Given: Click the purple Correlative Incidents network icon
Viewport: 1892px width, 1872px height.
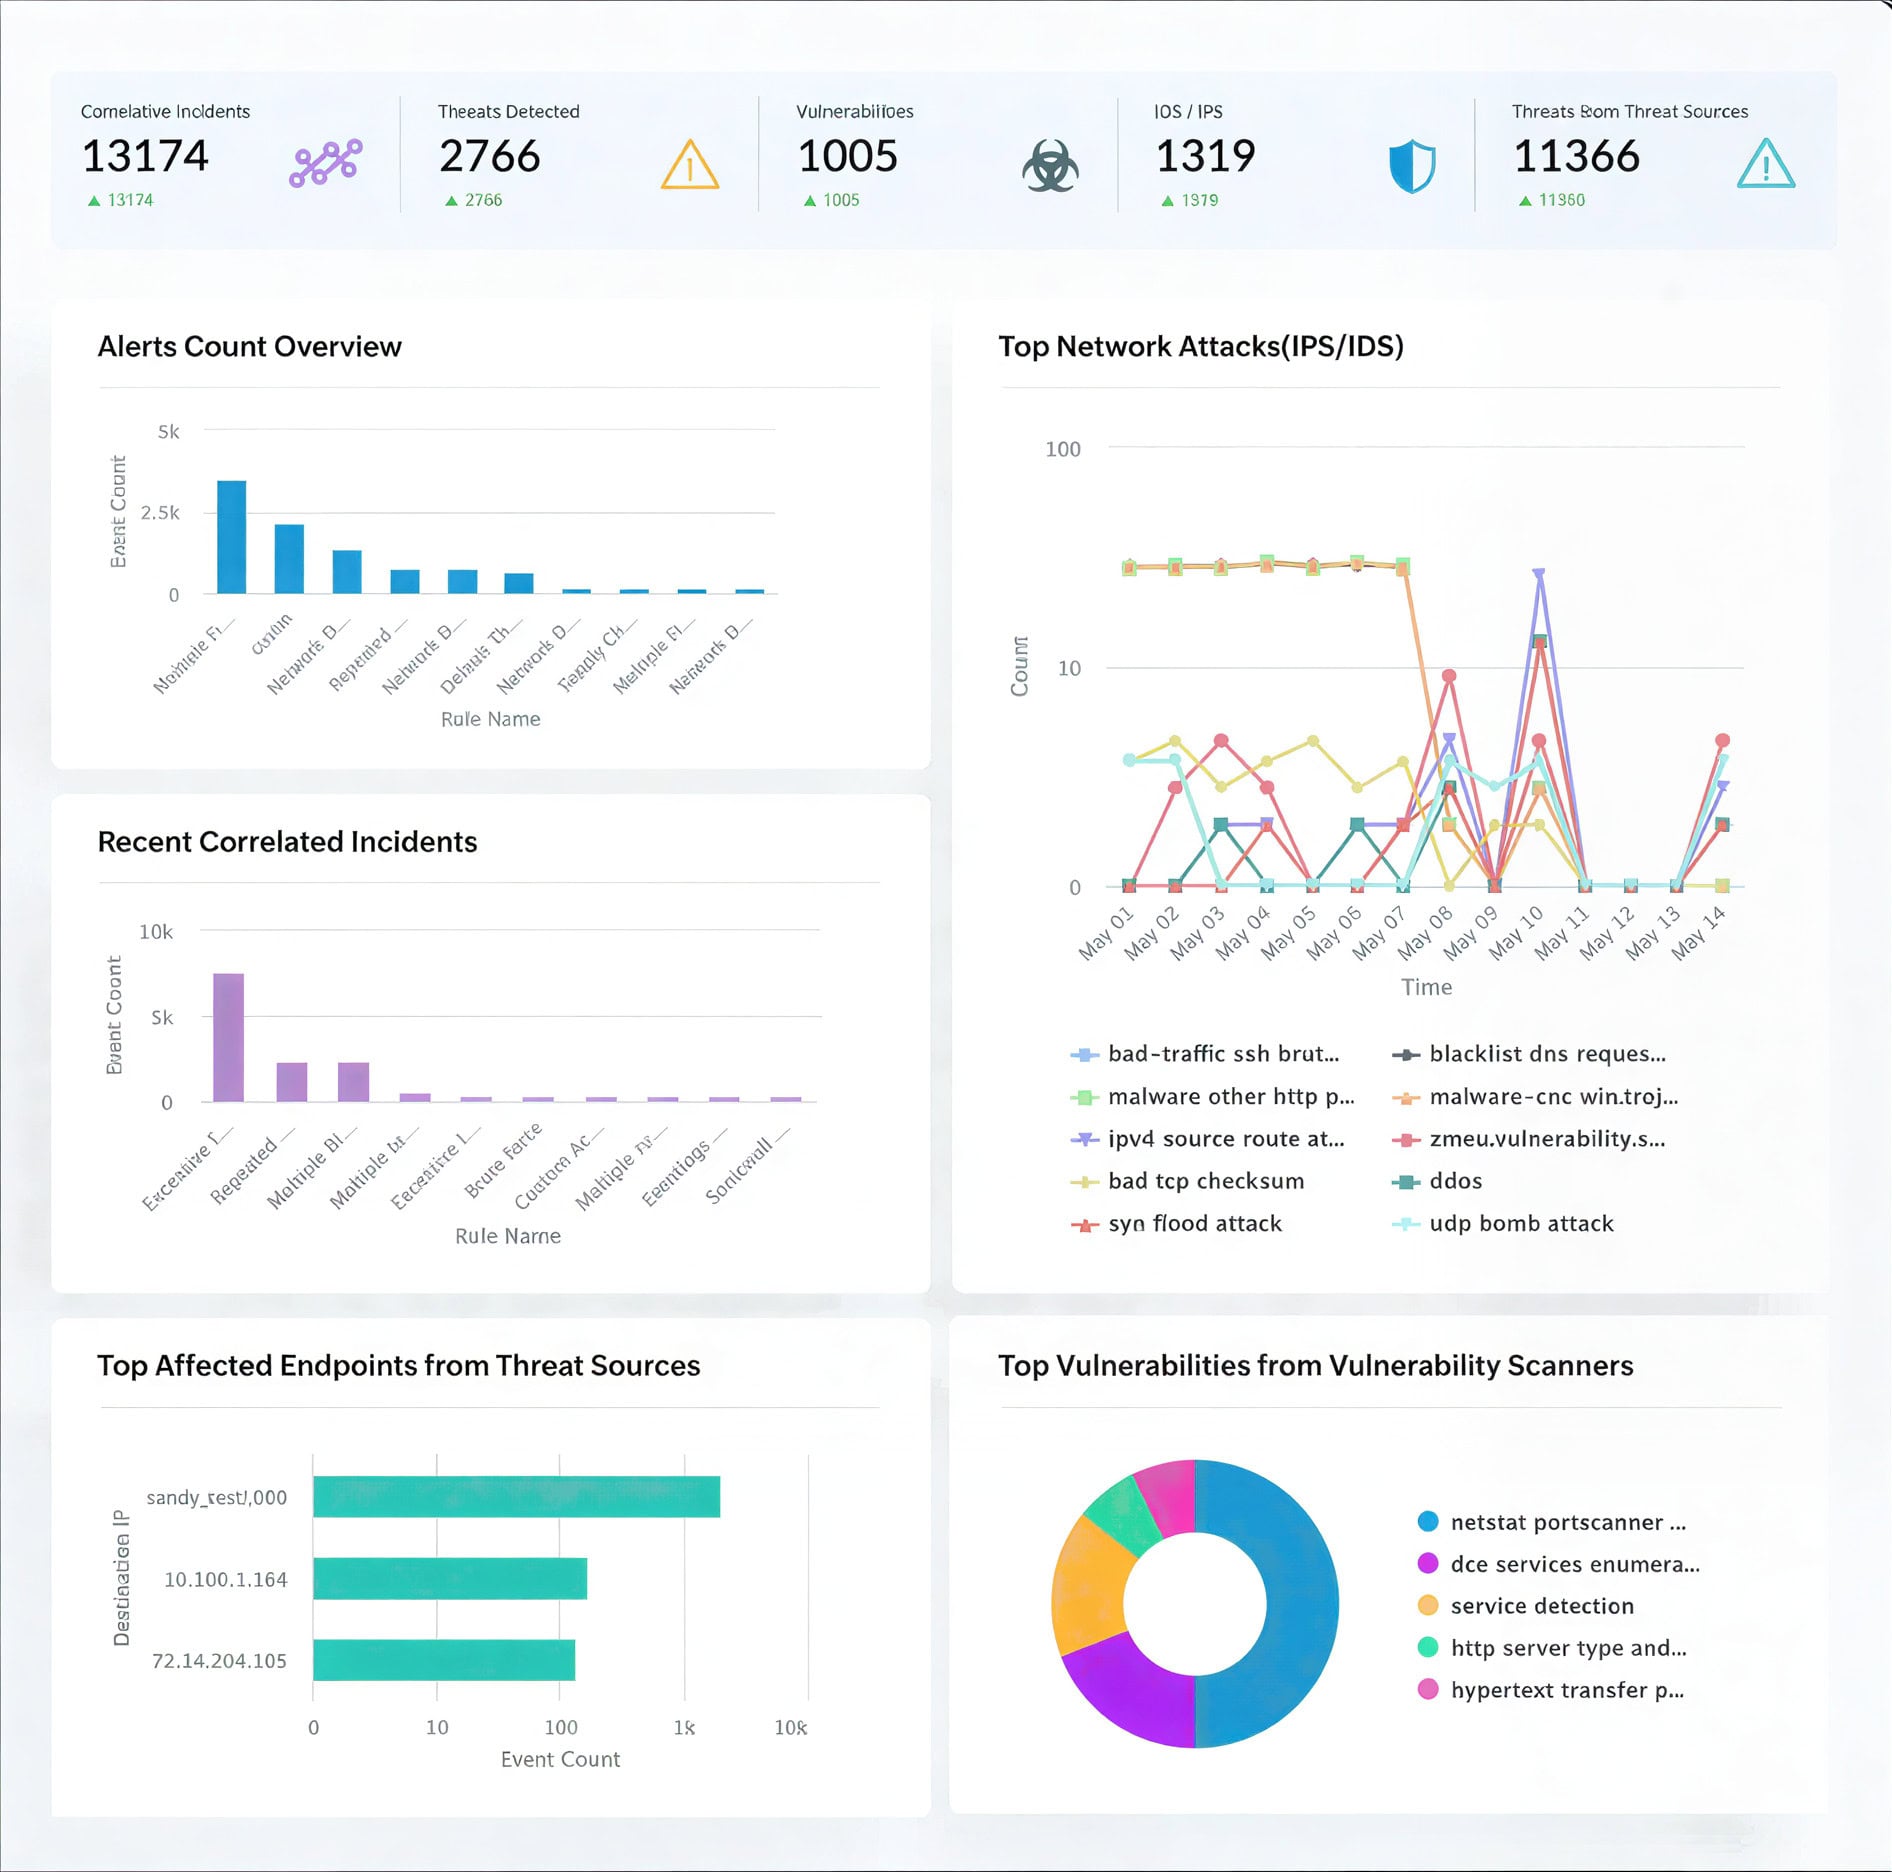Looking at the screenshot, I should click(x=325, y=163).
